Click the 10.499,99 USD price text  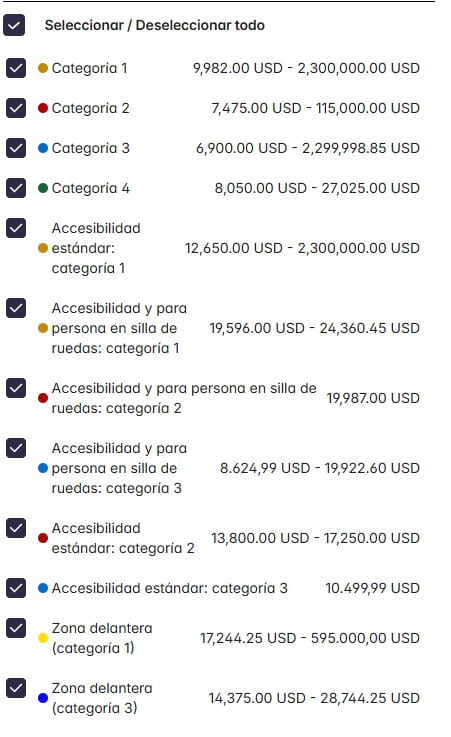pos(373,588)
